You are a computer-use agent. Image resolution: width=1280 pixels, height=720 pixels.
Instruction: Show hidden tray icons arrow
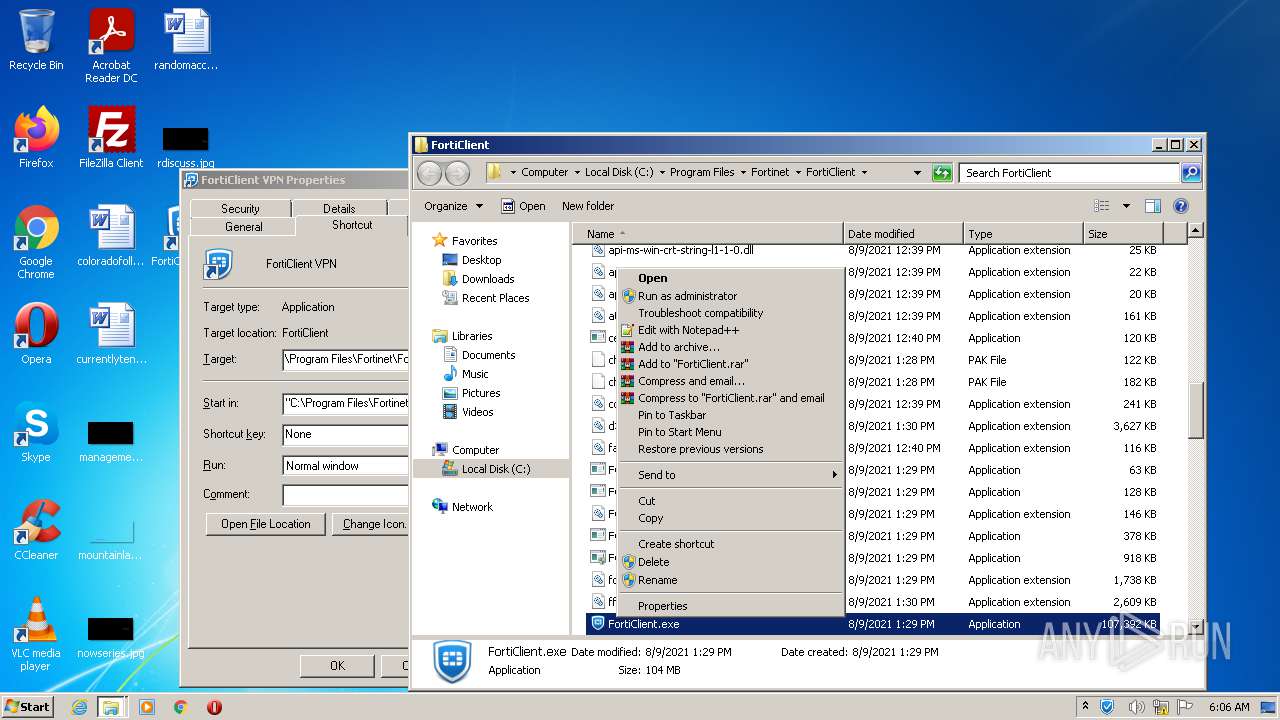pos(1085,707)
